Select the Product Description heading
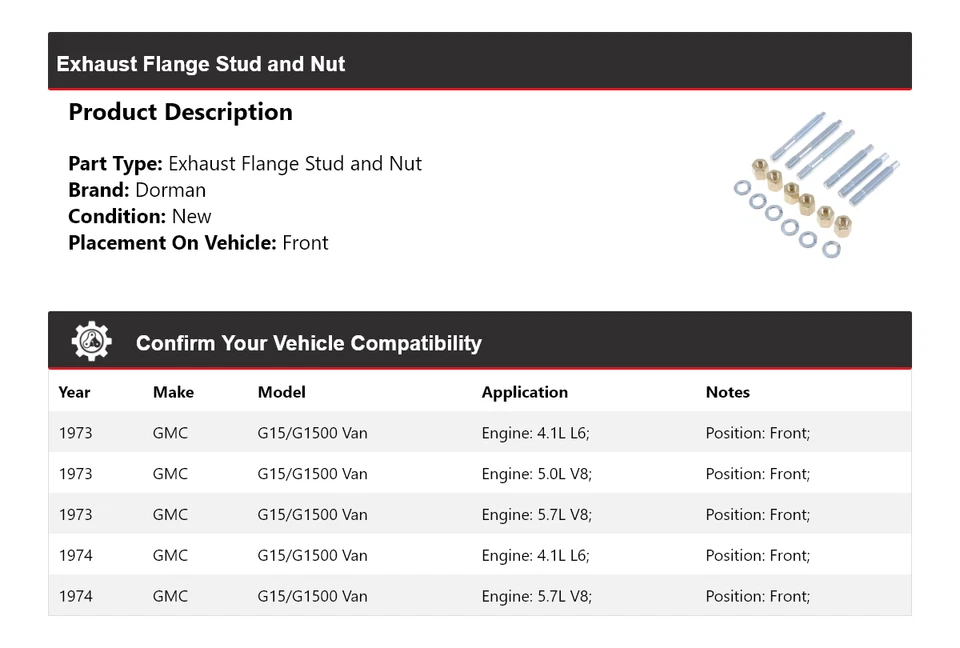960x648 pixels. (180, 112)
